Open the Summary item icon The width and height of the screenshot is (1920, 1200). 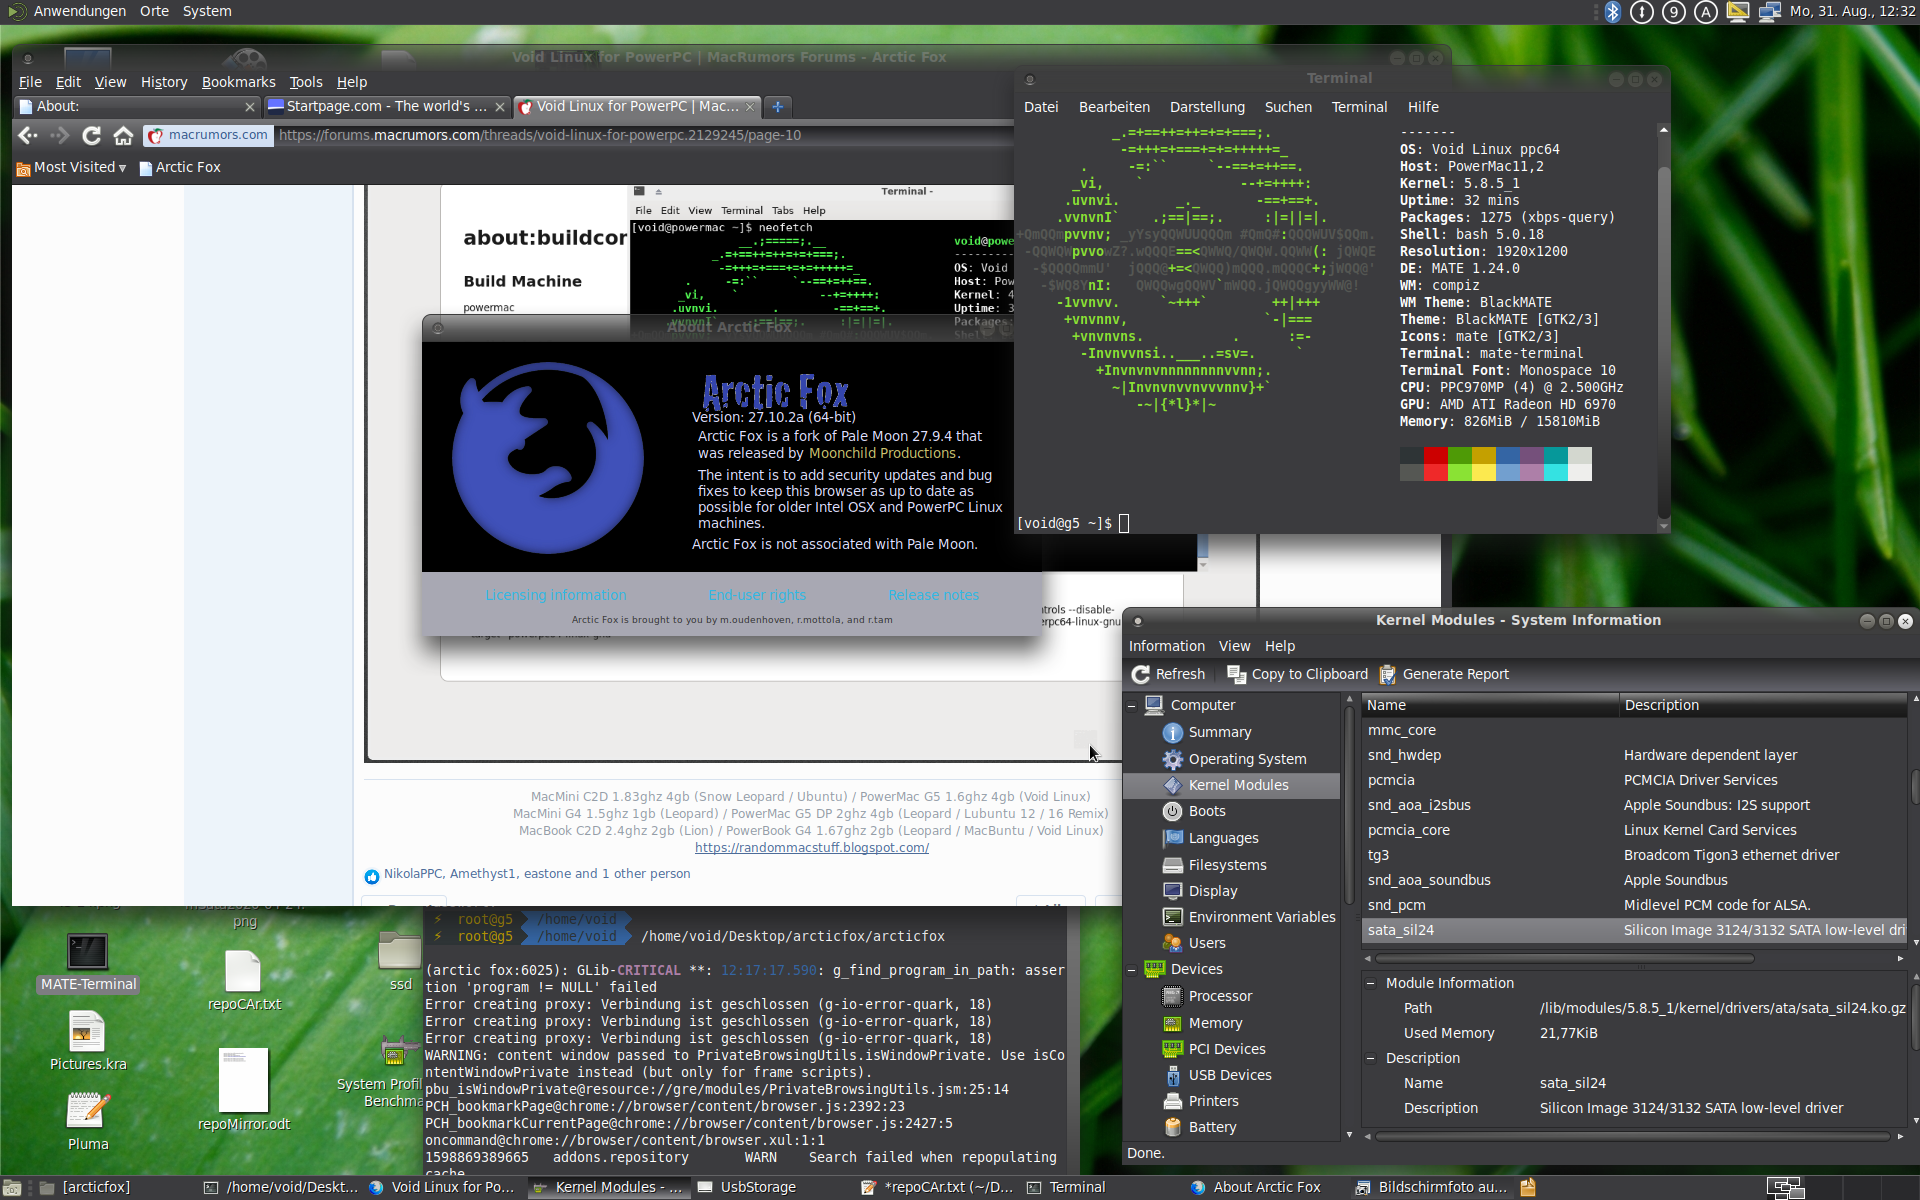1172,732
